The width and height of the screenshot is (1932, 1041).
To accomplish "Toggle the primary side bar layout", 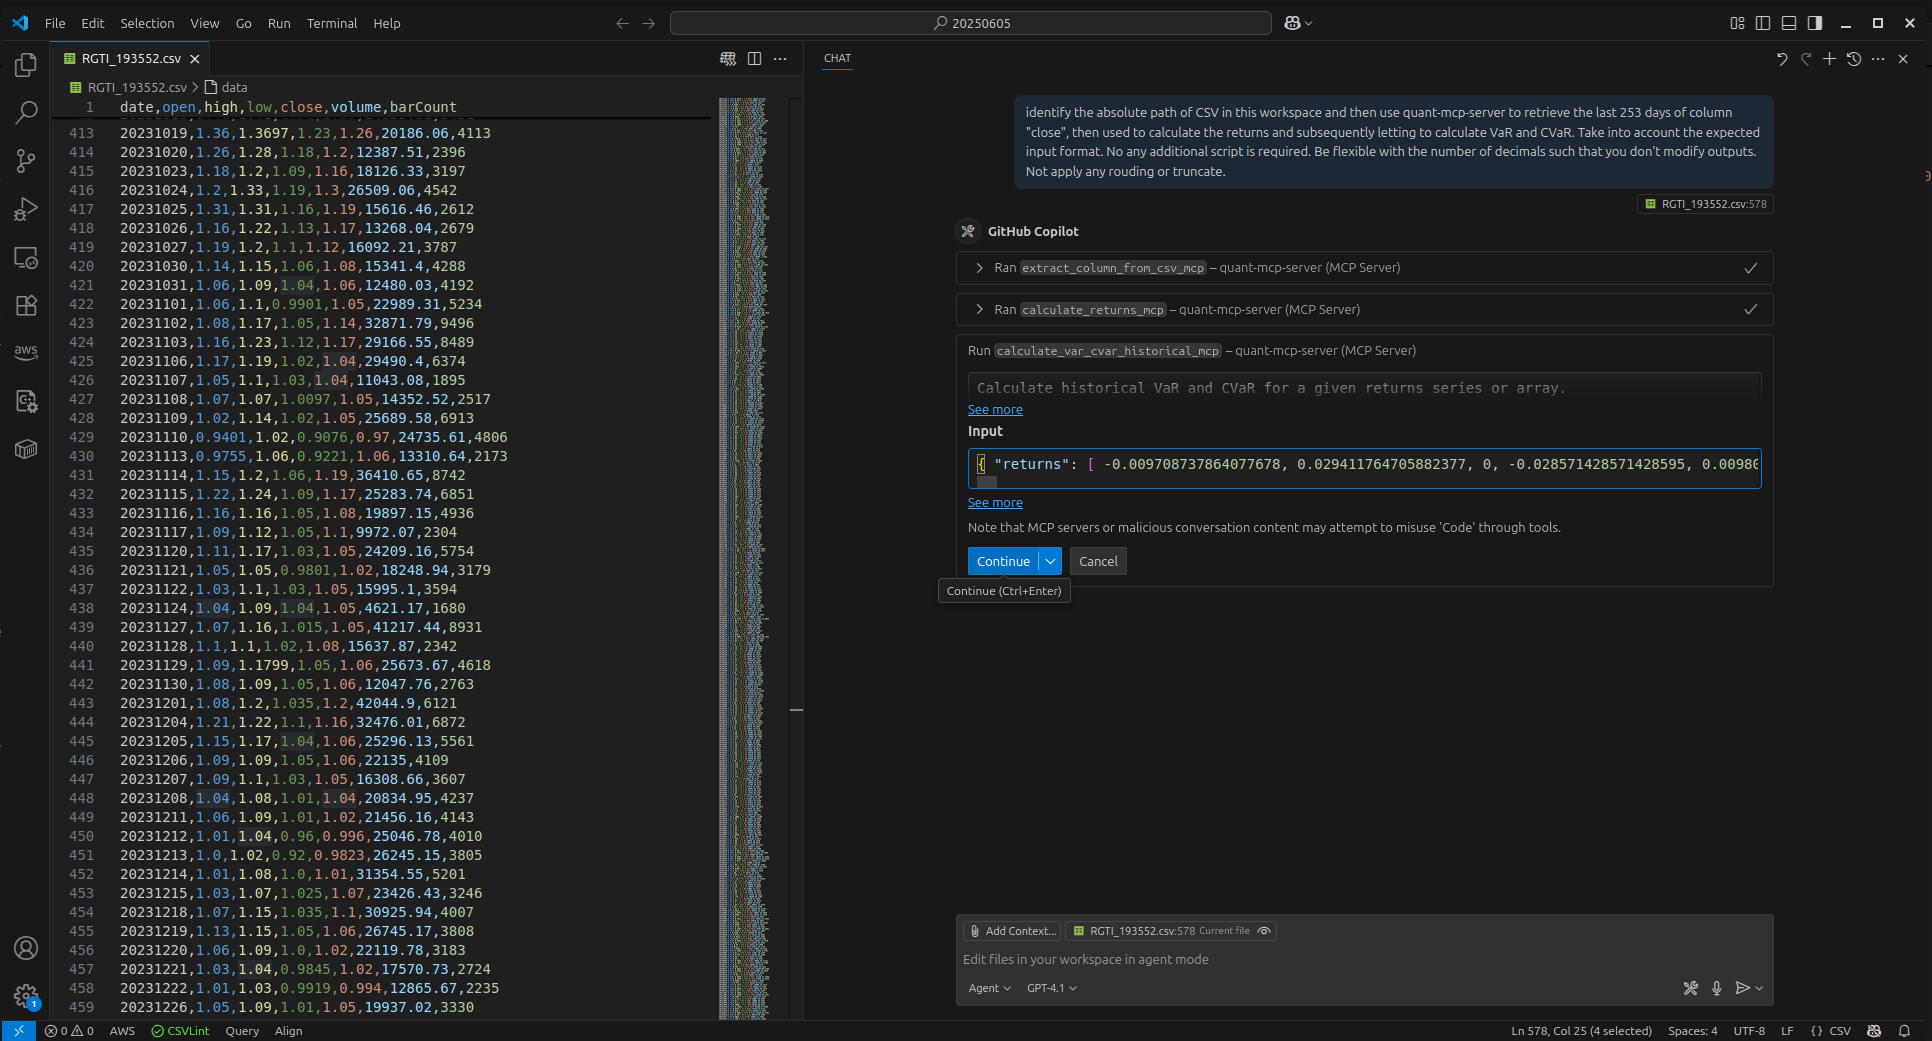I will click(x=1763, y=23).
